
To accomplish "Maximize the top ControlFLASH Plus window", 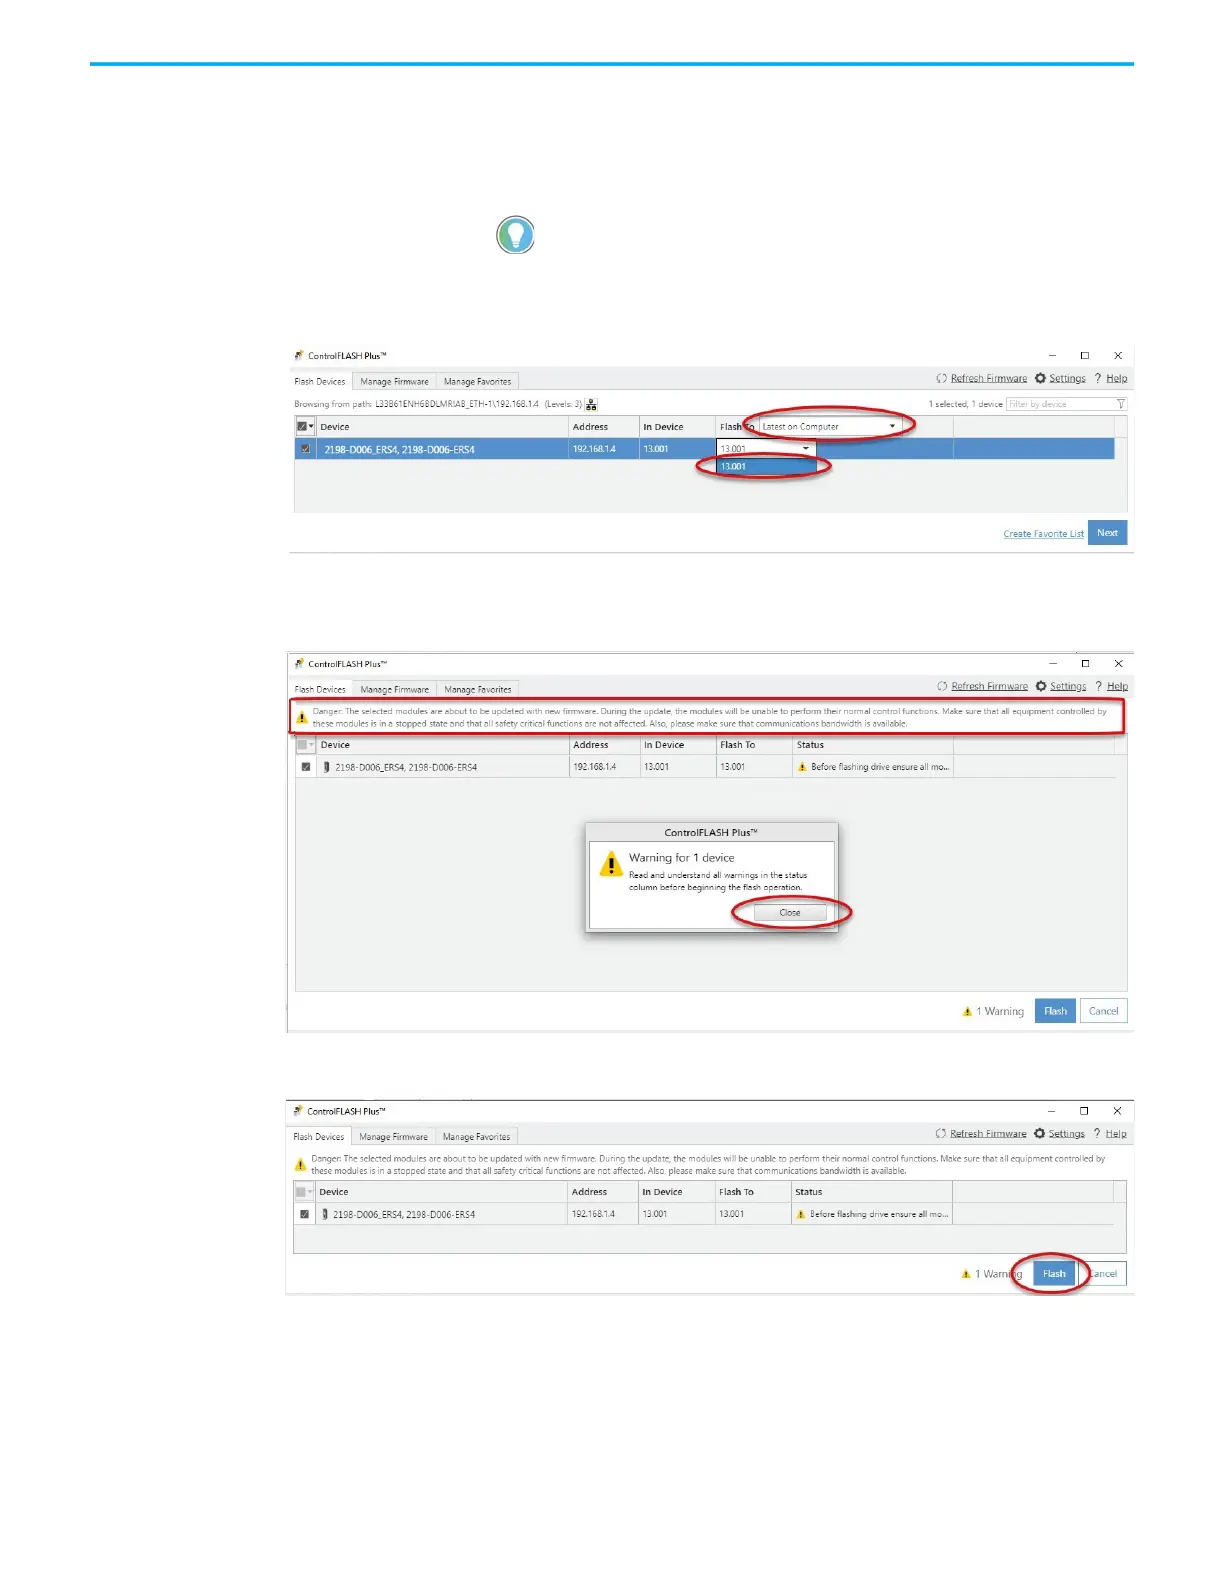I will pos(1084,355).
